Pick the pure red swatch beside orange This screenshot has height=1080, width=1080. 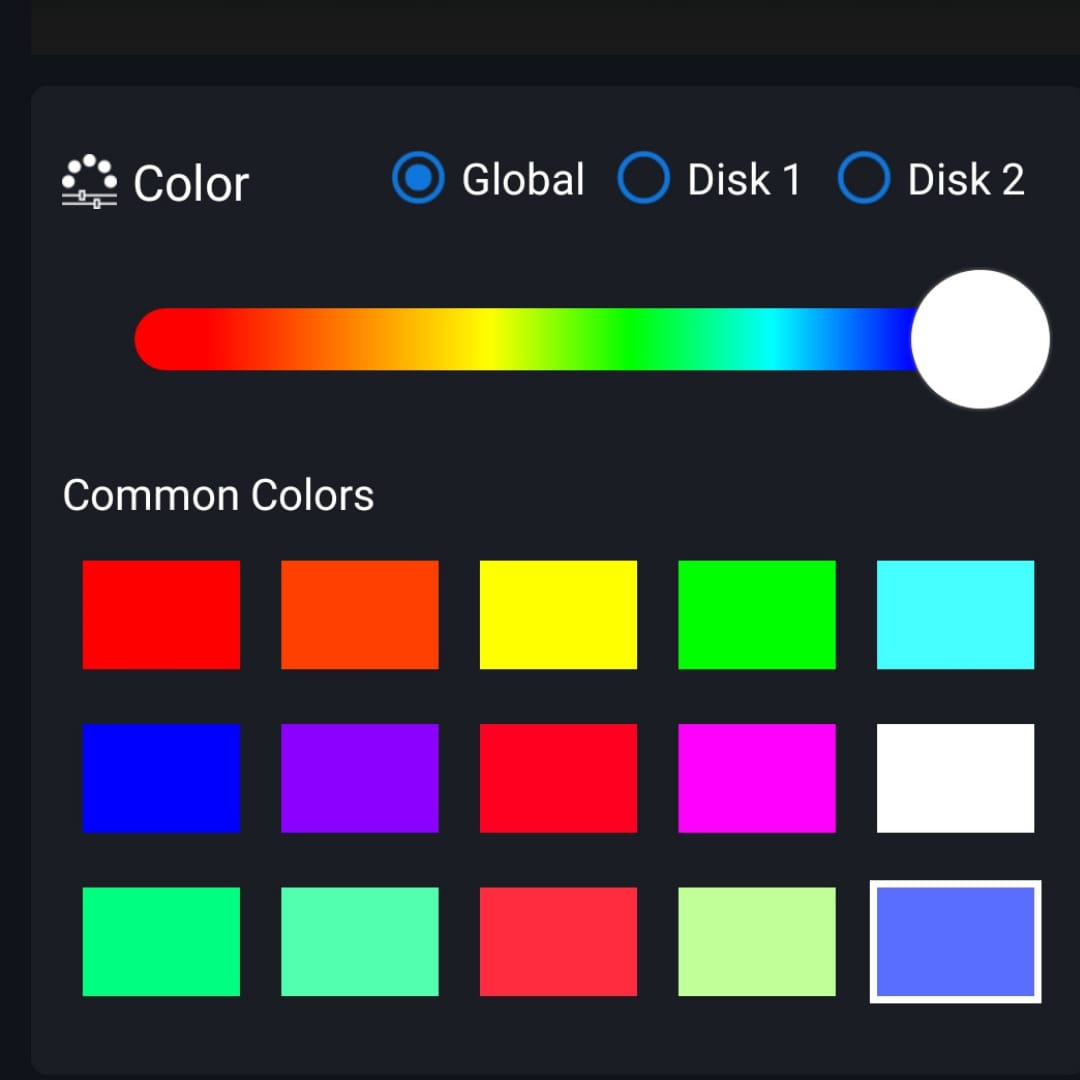coord(161,615)
